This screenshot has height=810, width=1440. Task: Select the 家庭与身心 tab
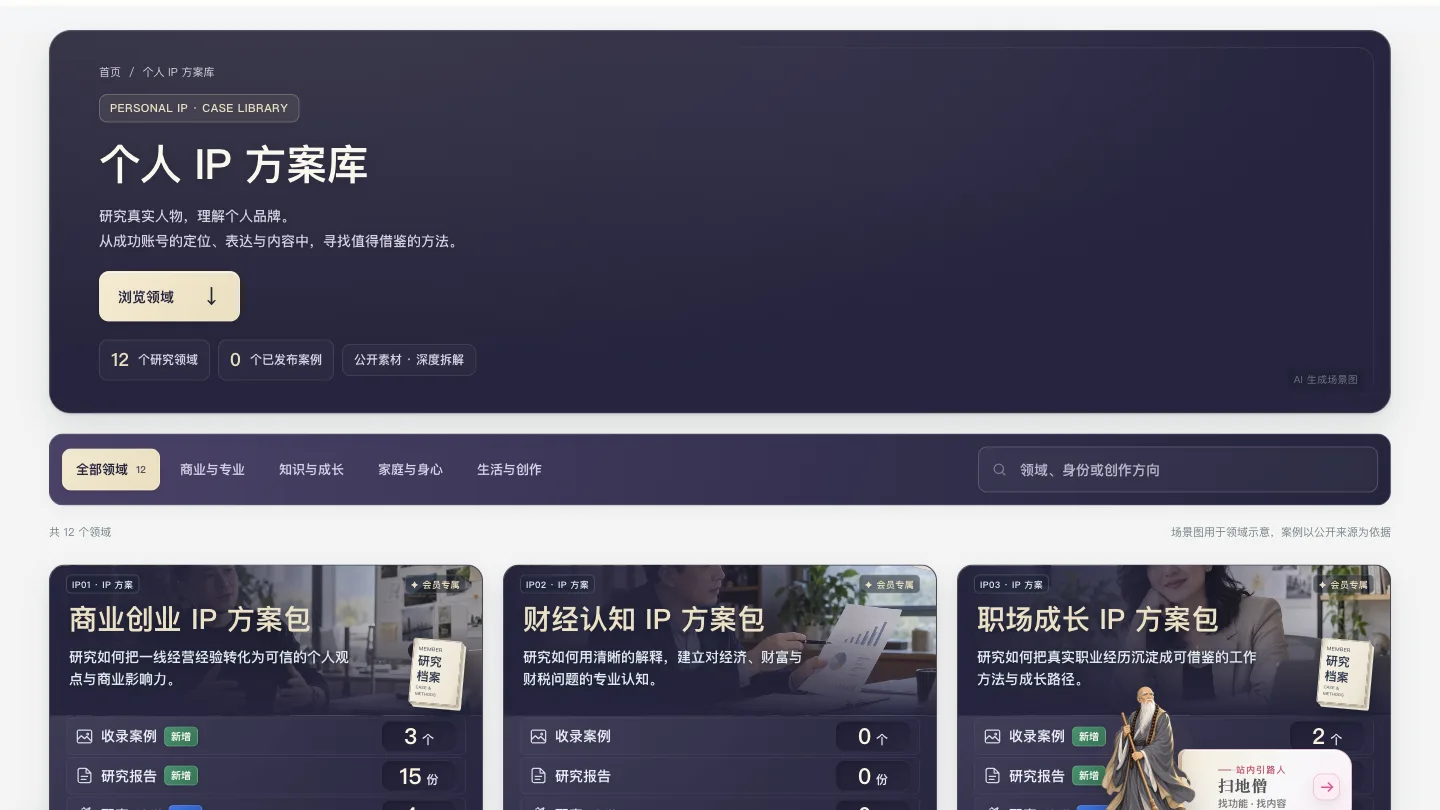[x=410, y=469]
